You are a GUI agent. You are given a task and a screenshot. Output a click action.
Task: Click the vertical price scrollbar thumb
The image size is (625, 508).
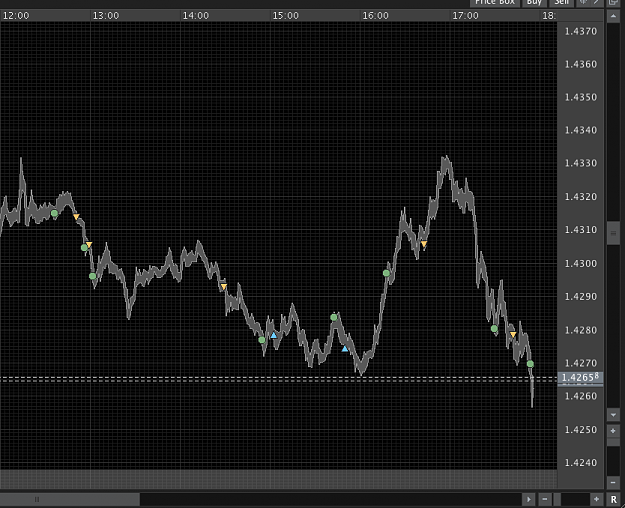pyautogui.click(x=613, y=233)
